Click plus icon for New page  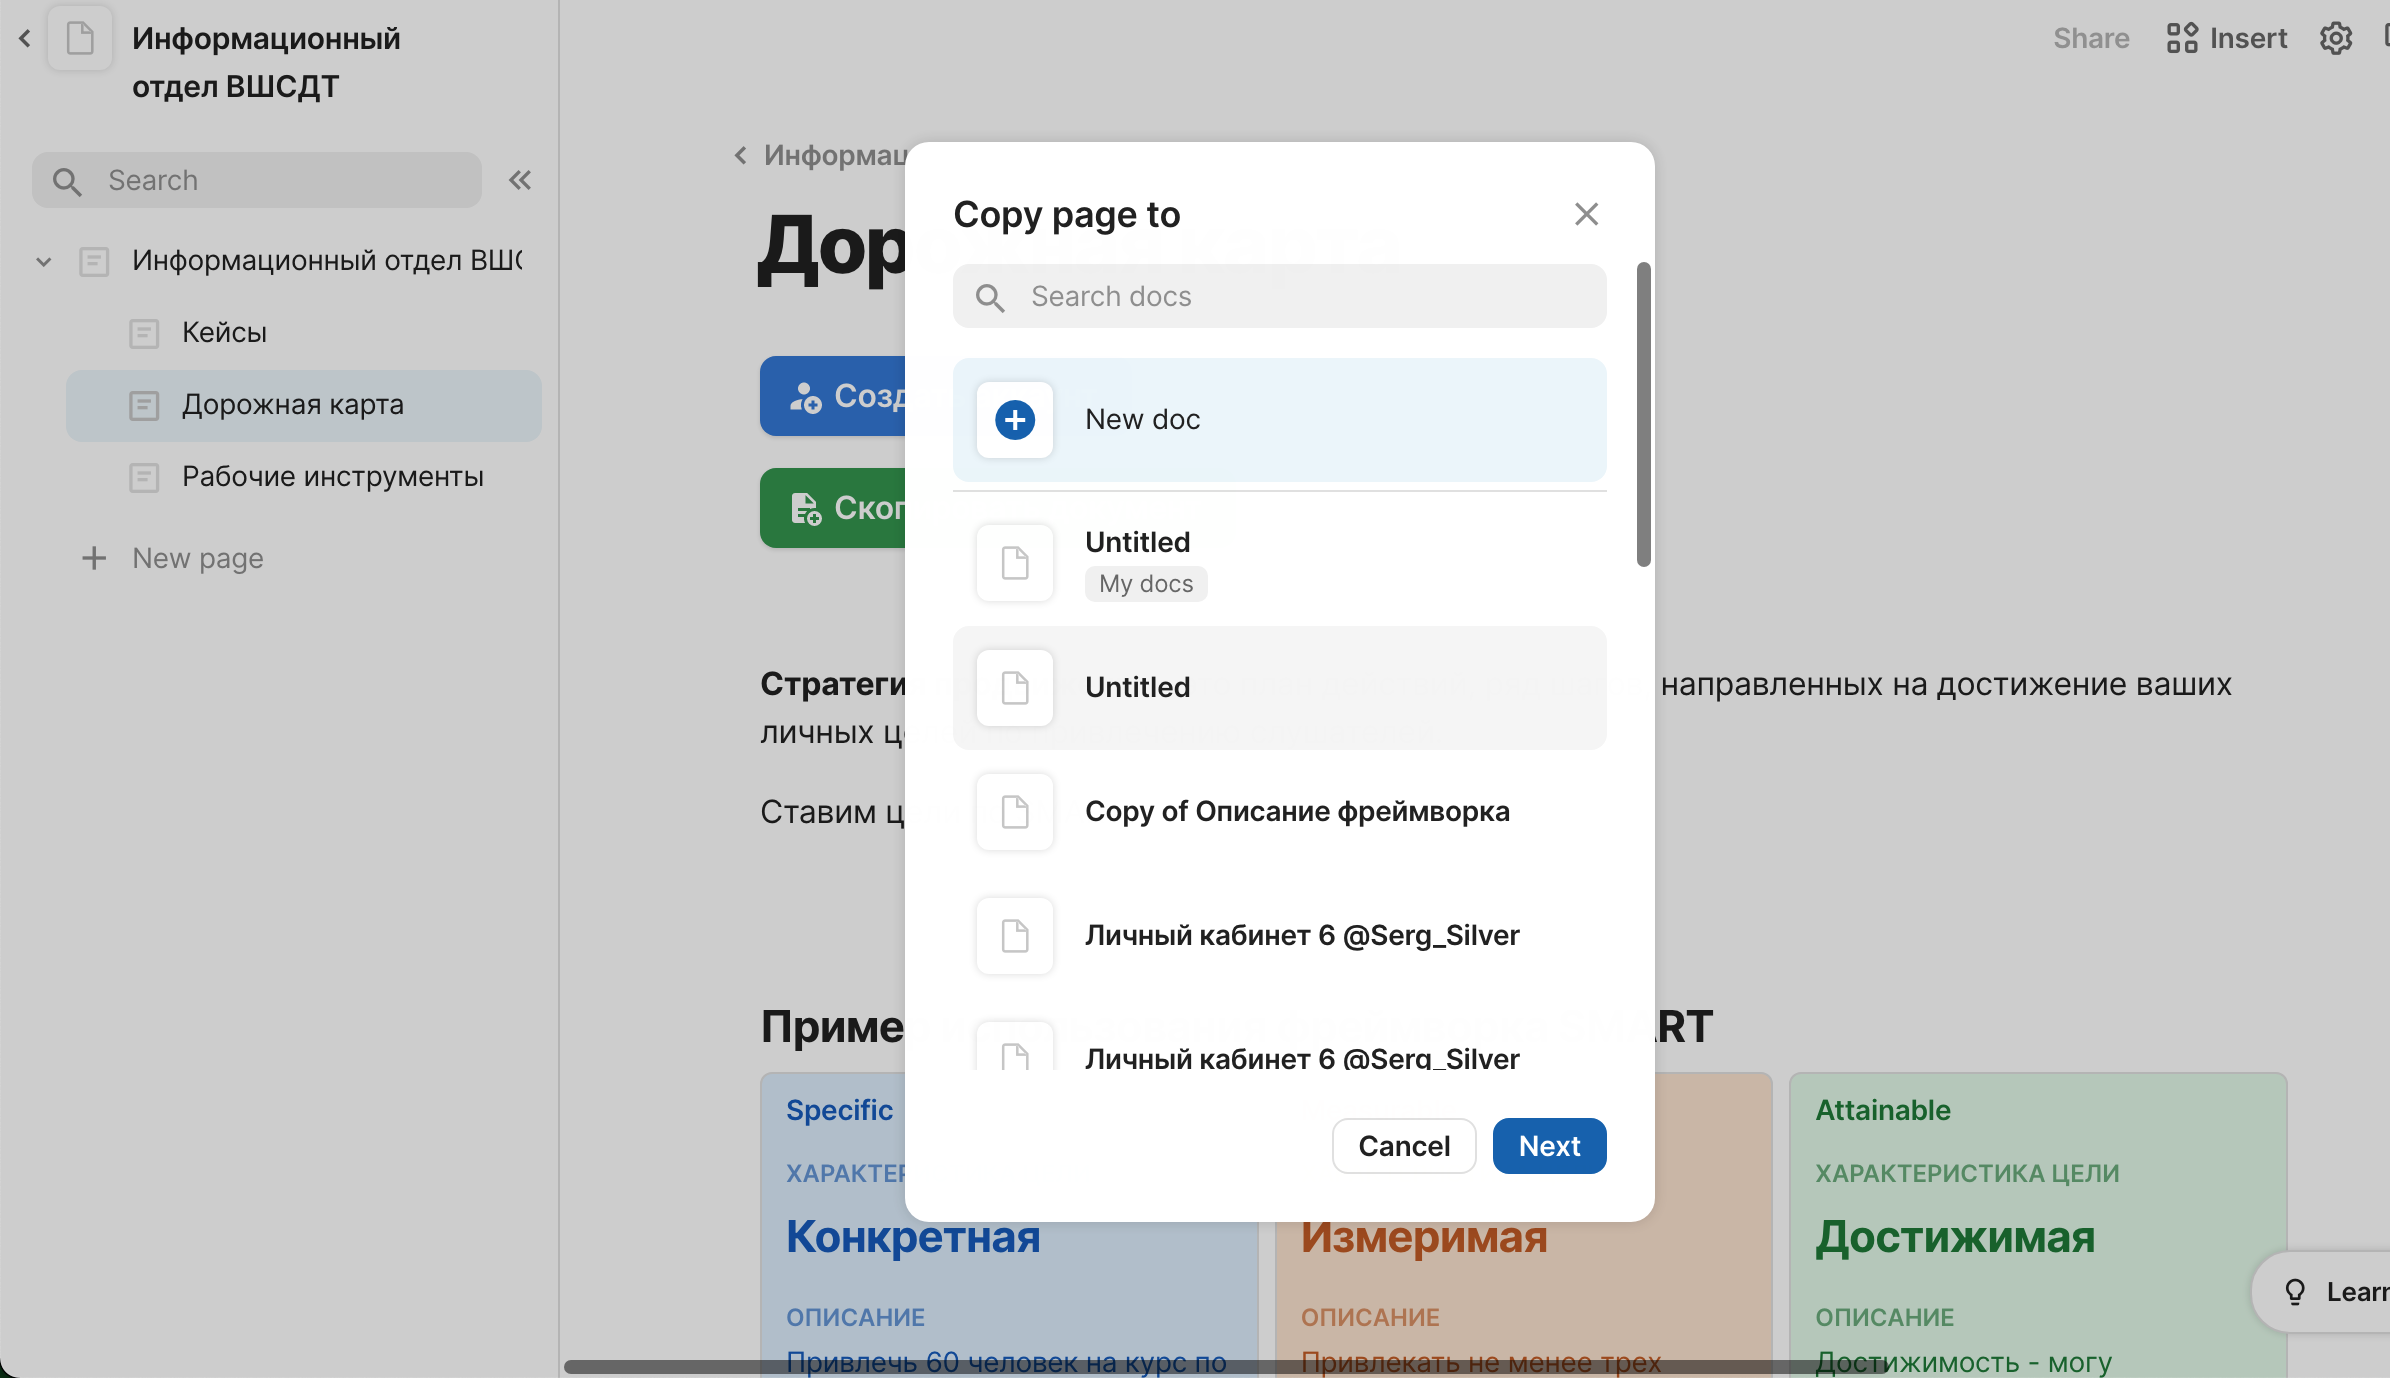click(x=94, y=558)
